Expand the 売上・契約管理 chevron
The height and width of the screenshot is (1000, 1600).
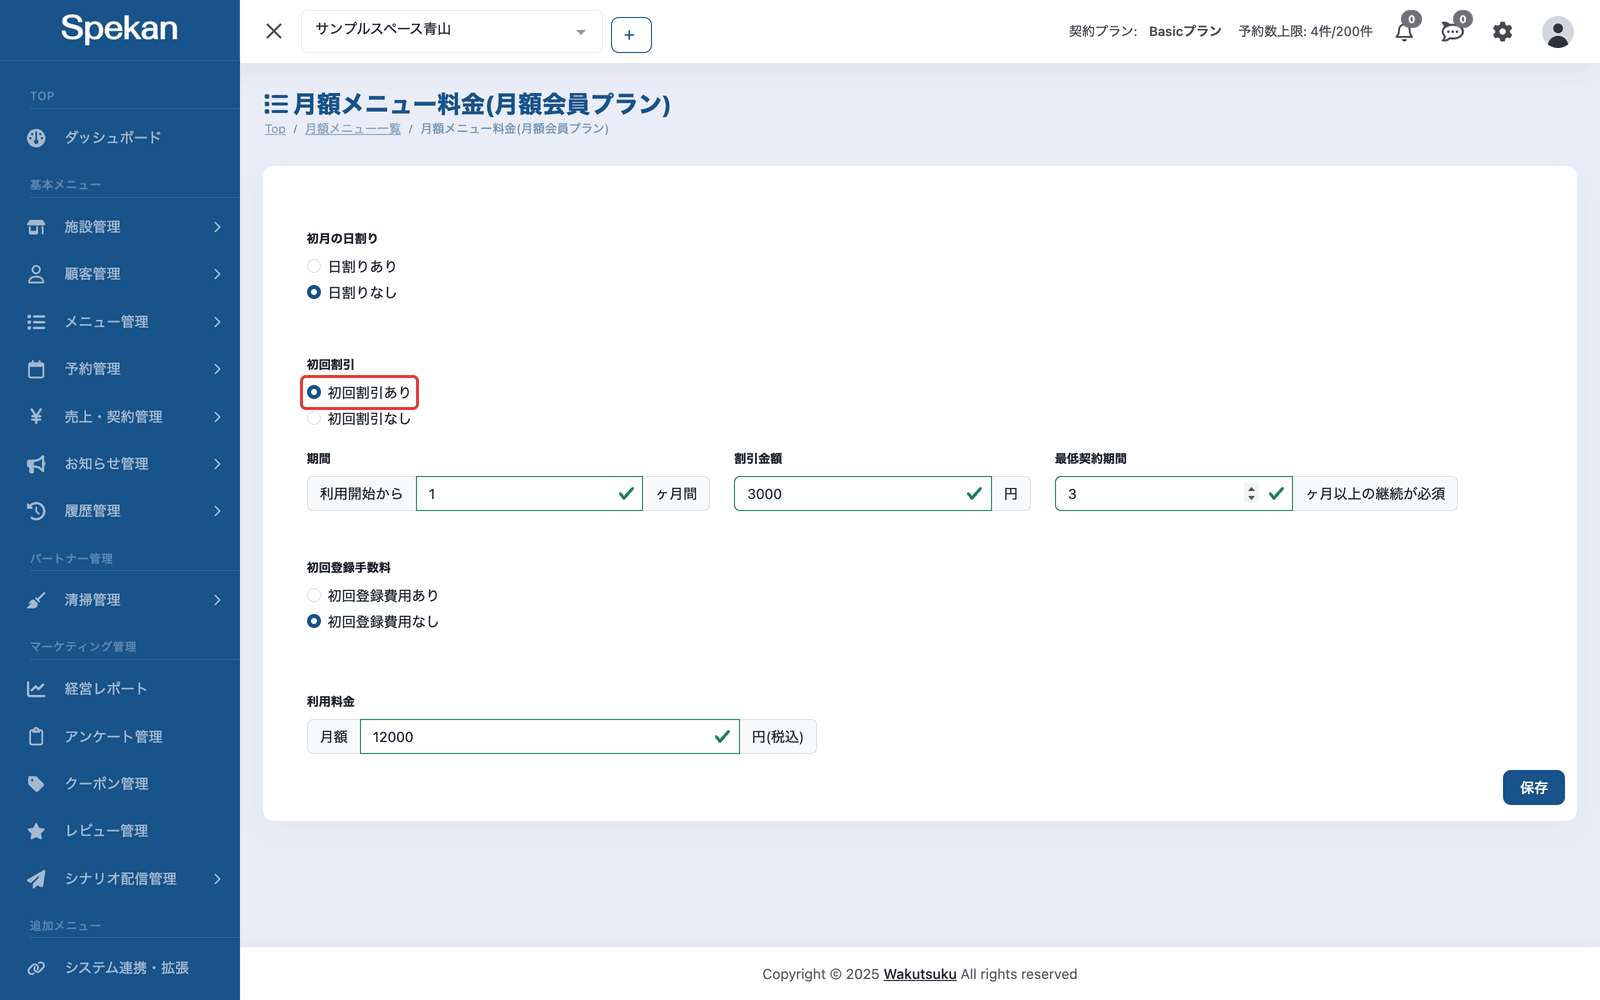pos(217,416)
